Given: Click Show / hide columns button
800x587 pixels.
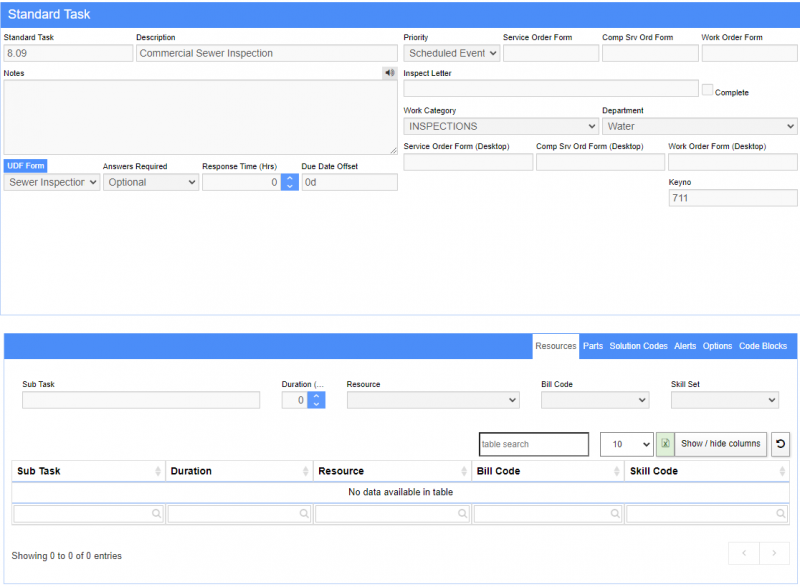Looking at the screenshot, I should (x=720, y=444).
